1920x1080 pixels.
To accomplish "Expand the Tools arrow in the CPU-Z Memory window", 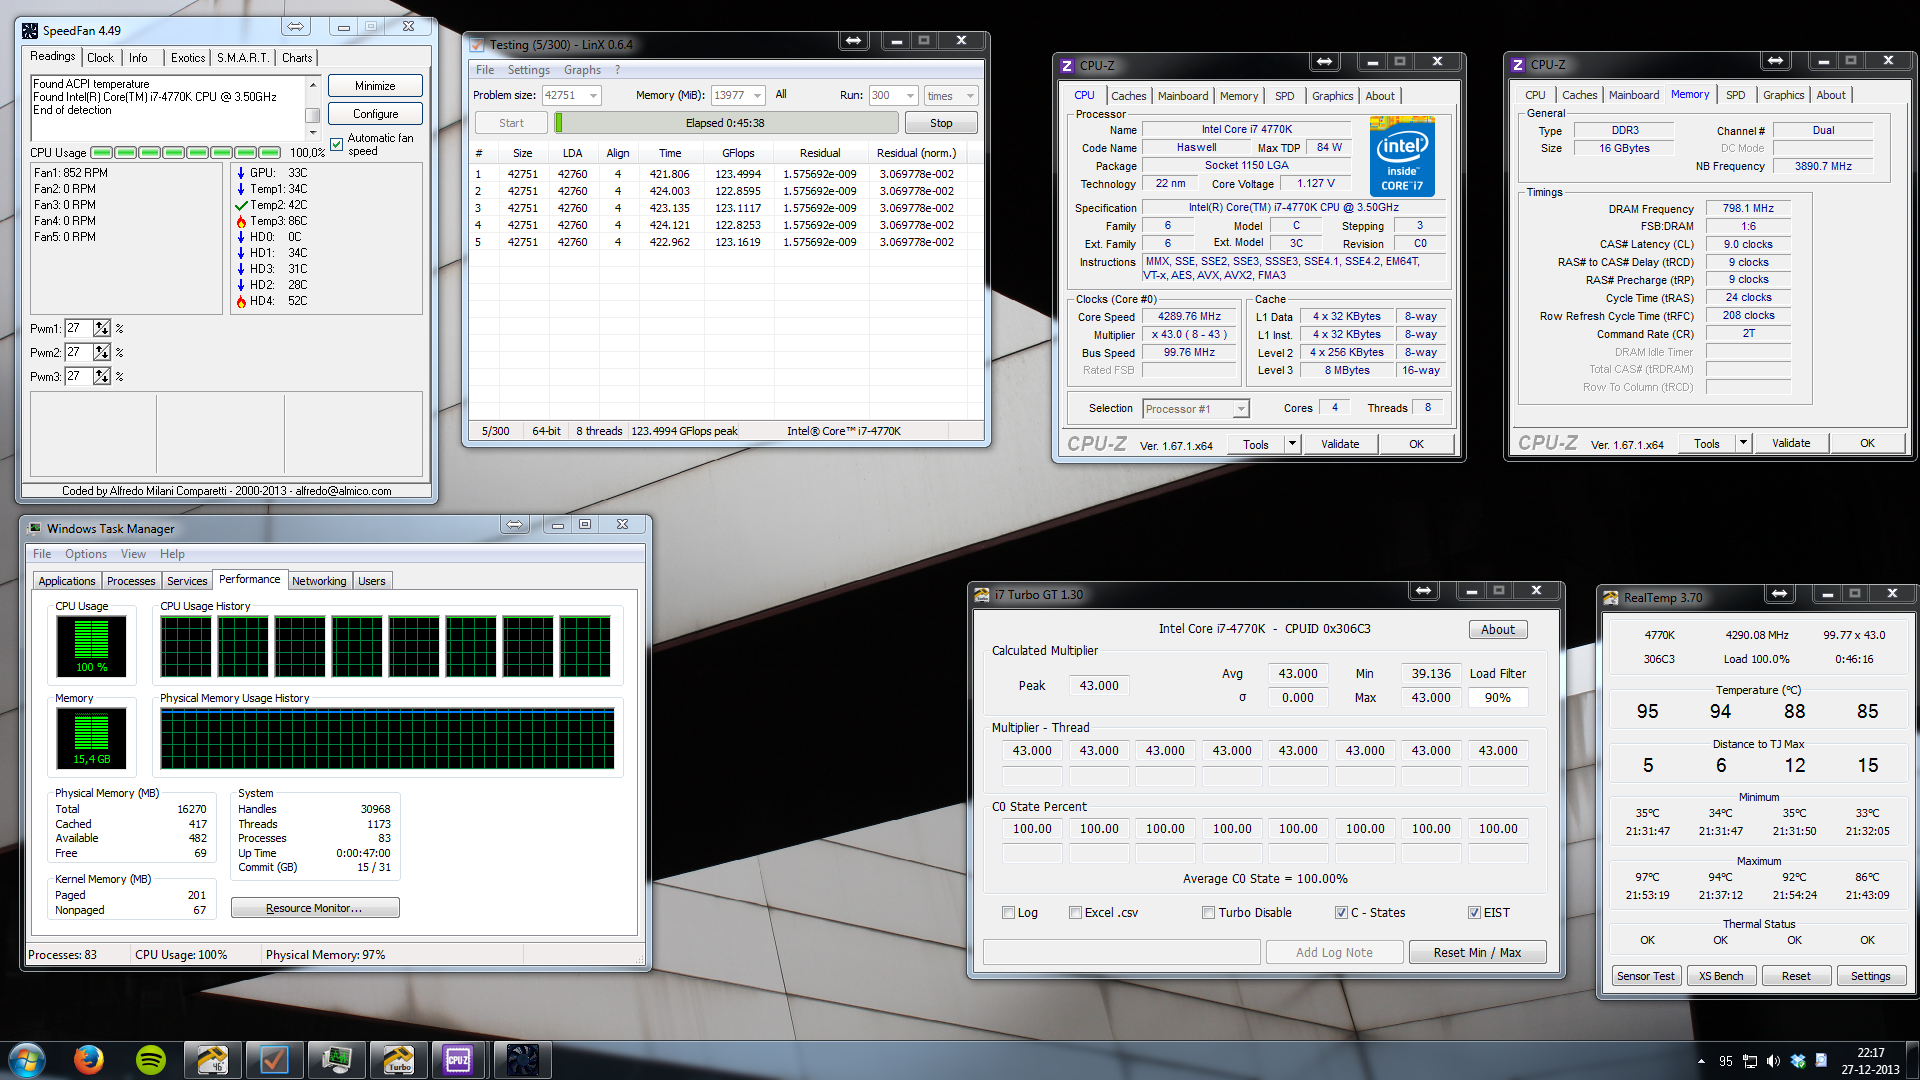I will (1743, 443).
